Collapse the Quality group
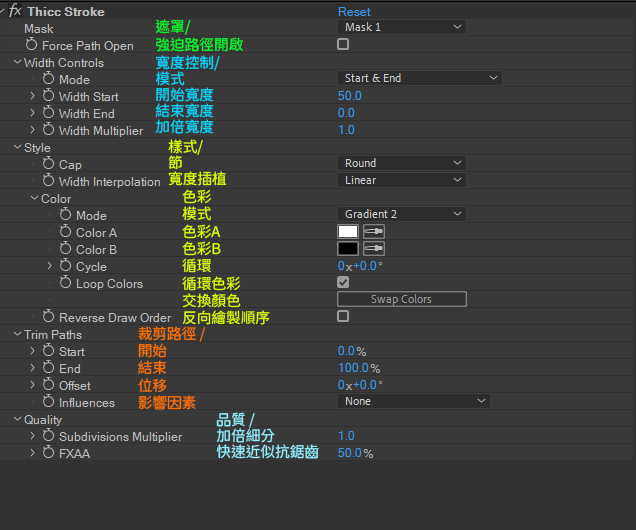The height and width of the screenshot is (530, 636). [17, 419]
